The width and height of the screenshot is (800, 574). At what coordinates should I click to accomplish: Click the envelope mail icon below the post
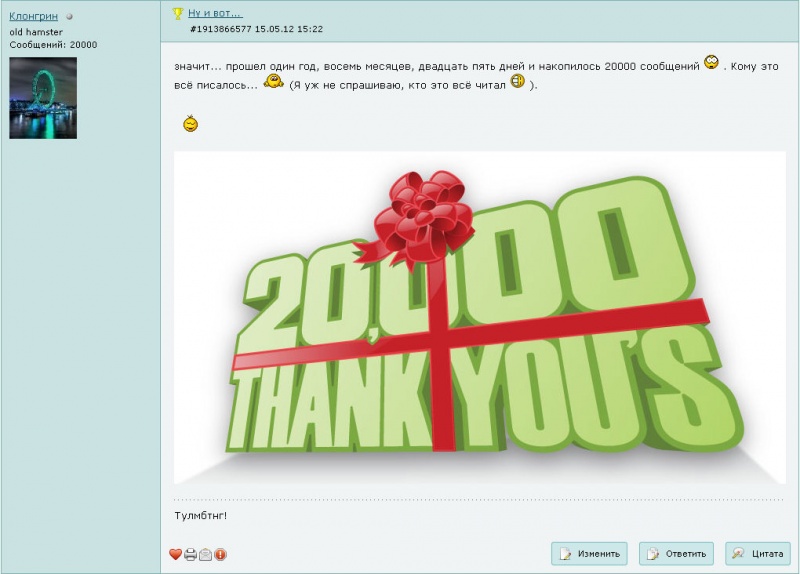tap(205, 554)
